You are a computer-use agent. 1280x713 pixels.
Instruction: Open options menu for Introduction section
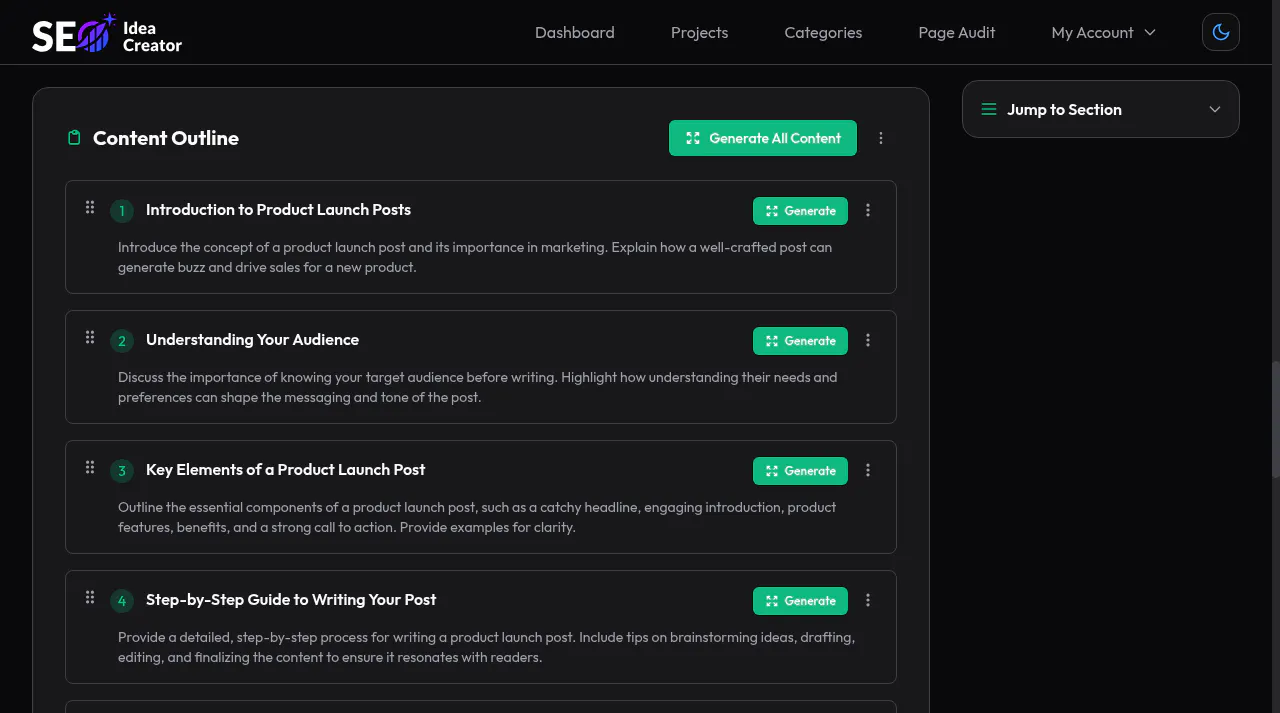(x=868, y=210)
